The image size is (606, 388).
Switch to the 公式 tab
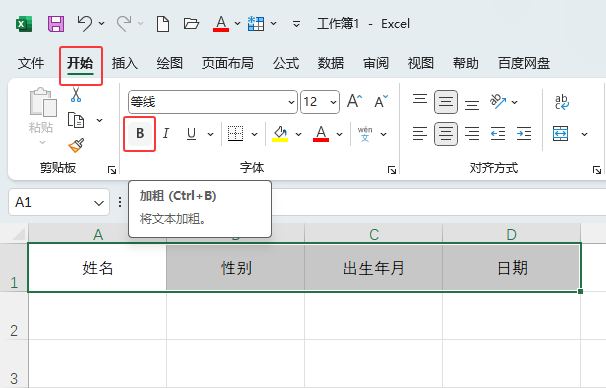click(286, 63)
